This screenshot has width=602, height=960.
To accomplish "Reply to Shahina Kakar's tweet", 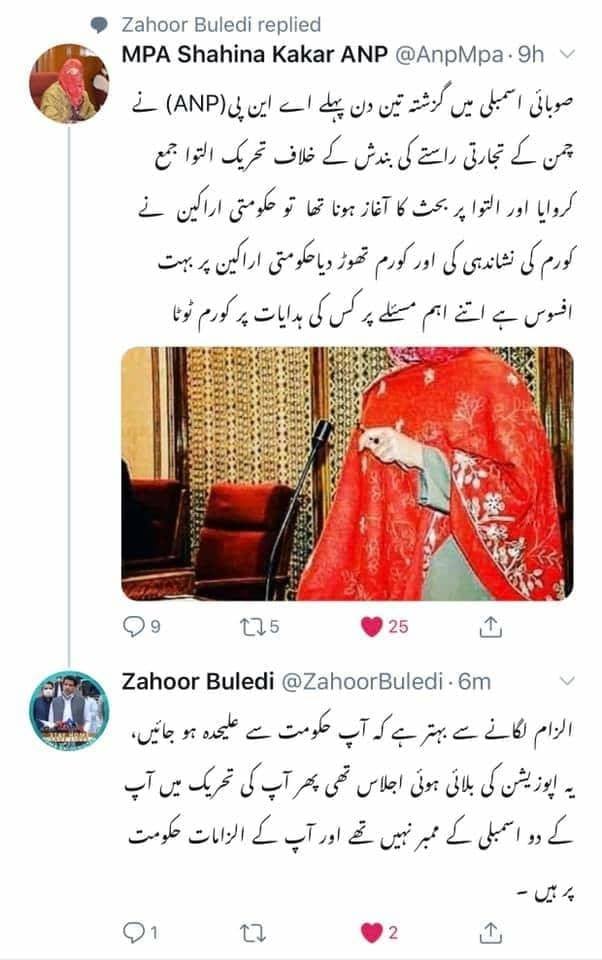I will click(x=141, y=626).
